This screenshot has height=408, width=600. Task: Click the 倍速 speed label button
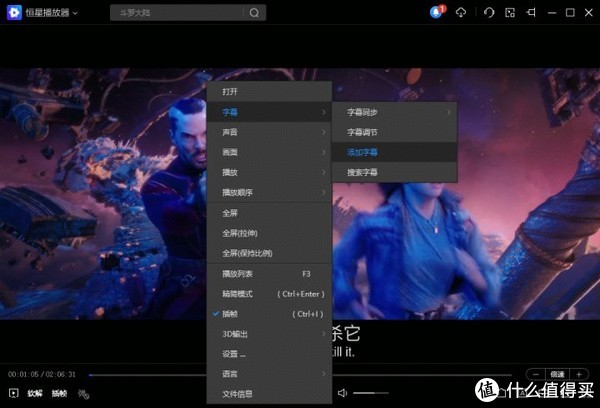pos(557,374)
